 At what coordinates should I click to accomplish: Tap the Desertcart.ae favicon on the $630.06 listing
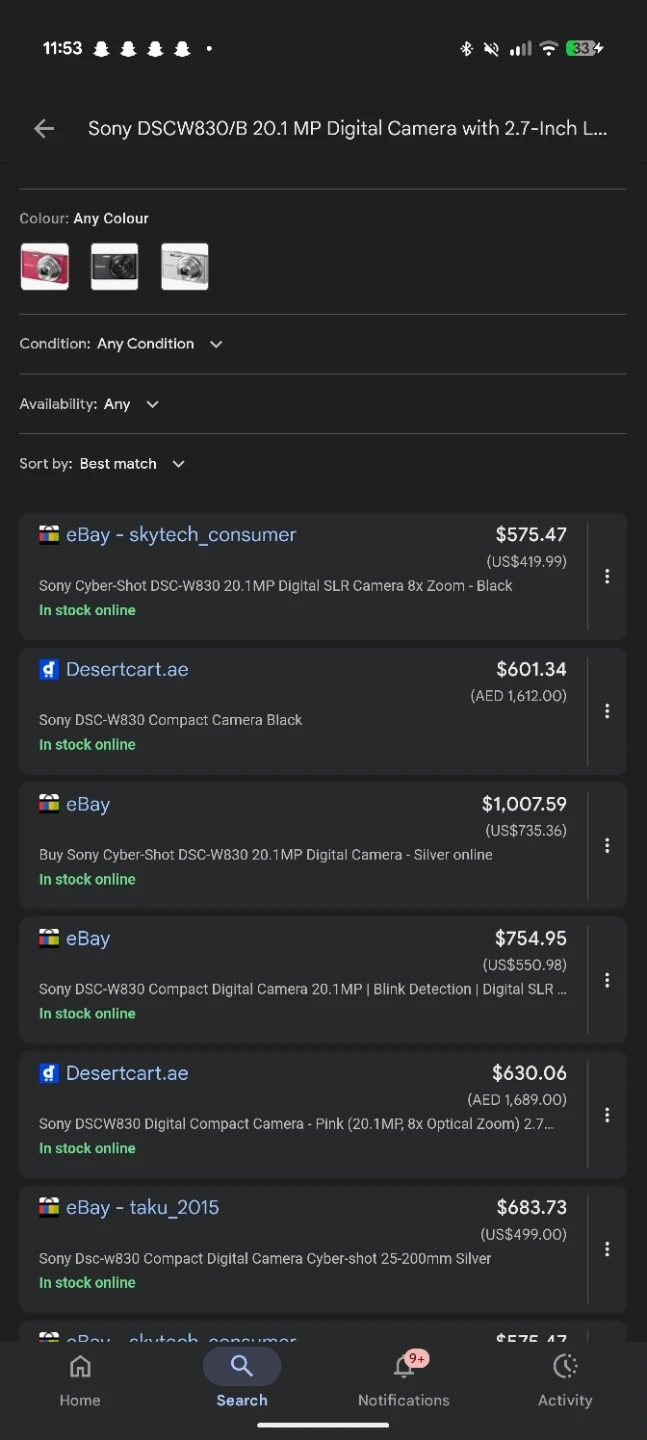click(49, 1073)
